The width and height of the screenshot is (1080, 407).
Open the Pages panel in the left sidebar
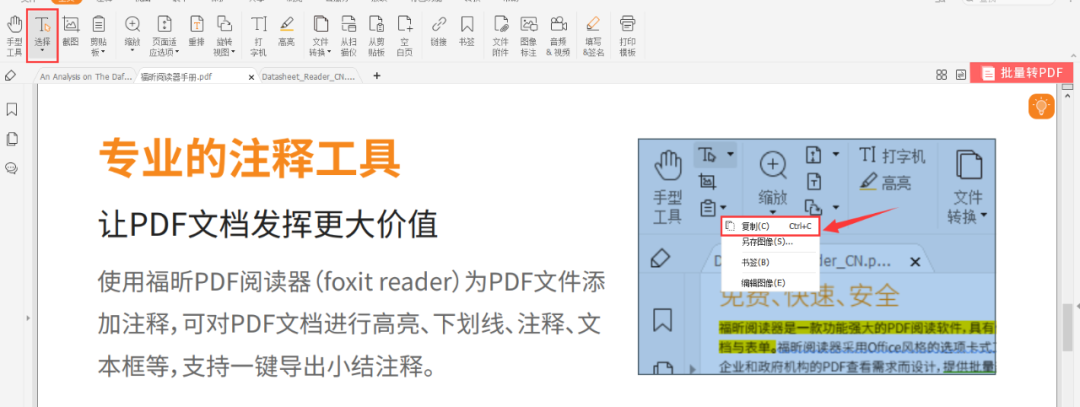tap(12, 139)
